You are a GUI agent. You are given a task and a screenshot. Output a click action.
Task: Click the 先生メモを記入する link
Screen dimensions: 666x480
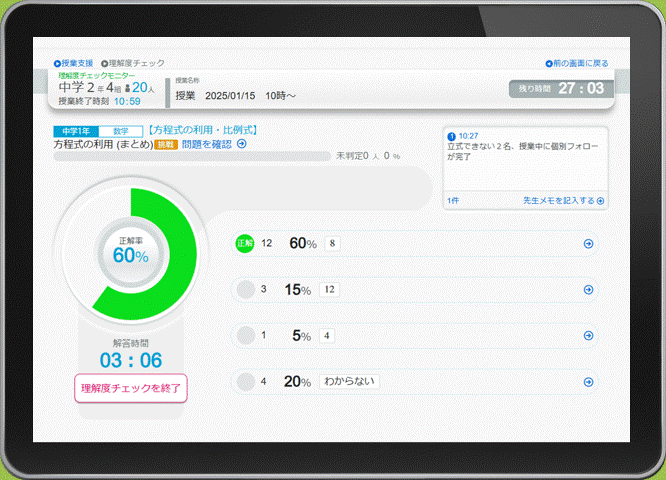coord(563,201)
